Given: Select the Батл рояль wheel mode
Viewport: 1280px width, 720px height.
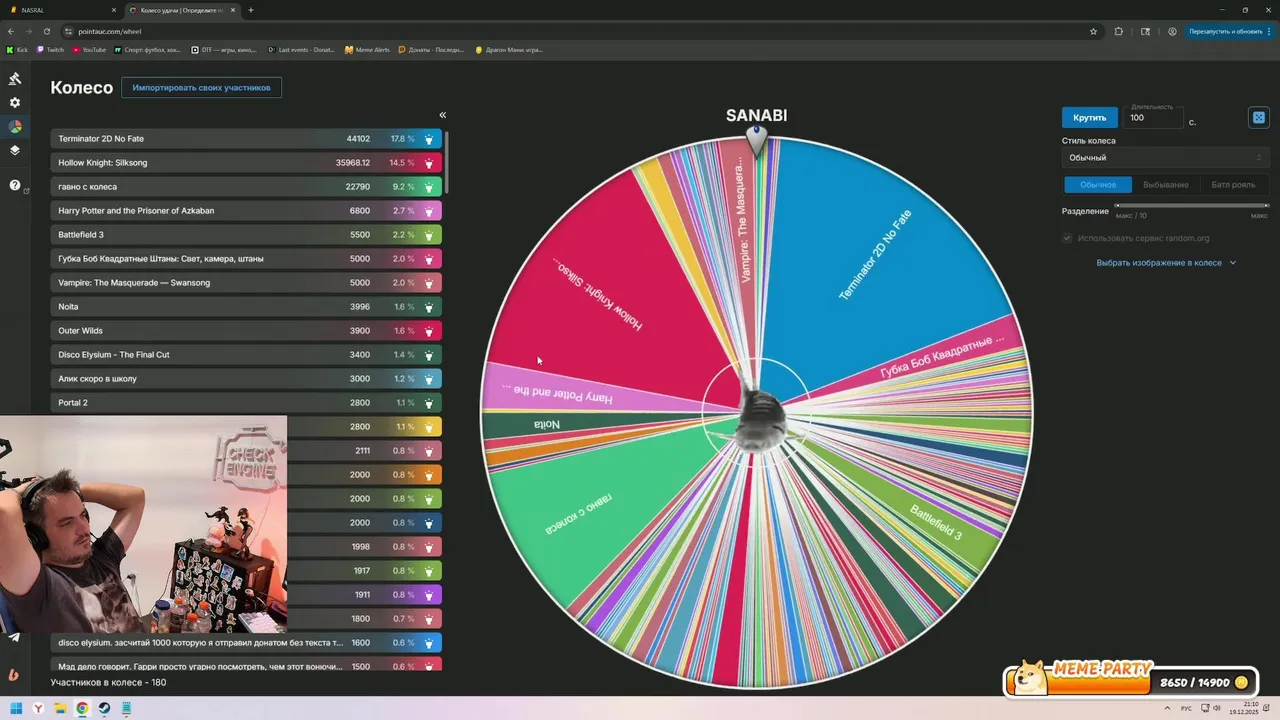Looking at the screenshot, I should tap(1233, 185).
